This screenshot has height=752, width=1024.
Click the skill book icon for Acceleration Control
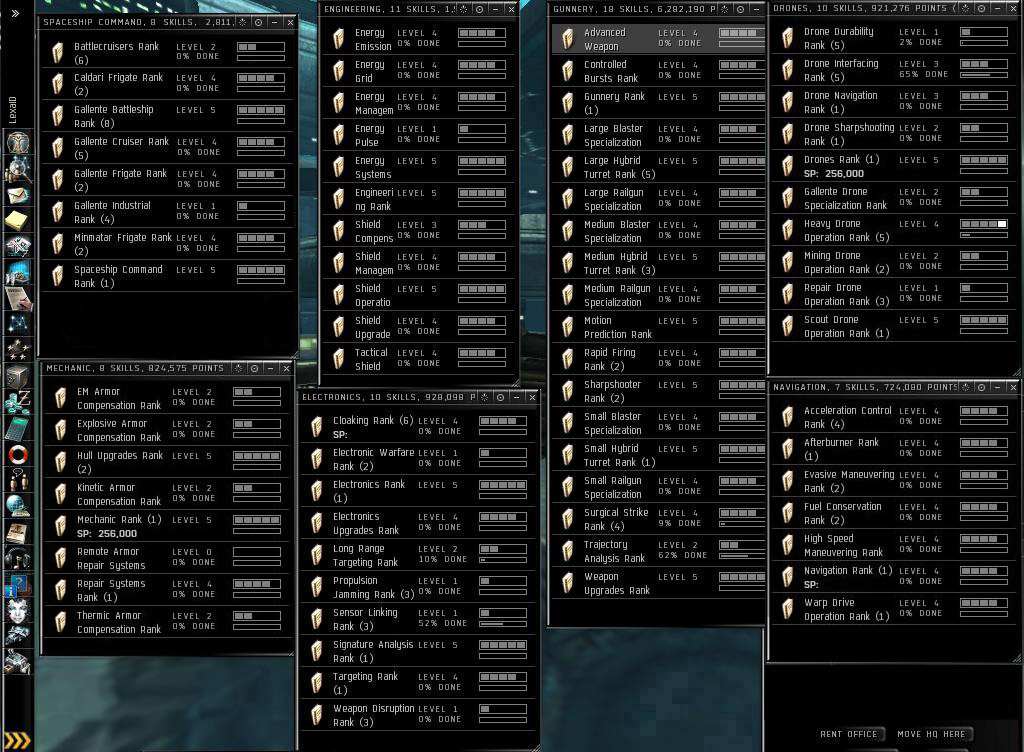click(x=788, y=416)
